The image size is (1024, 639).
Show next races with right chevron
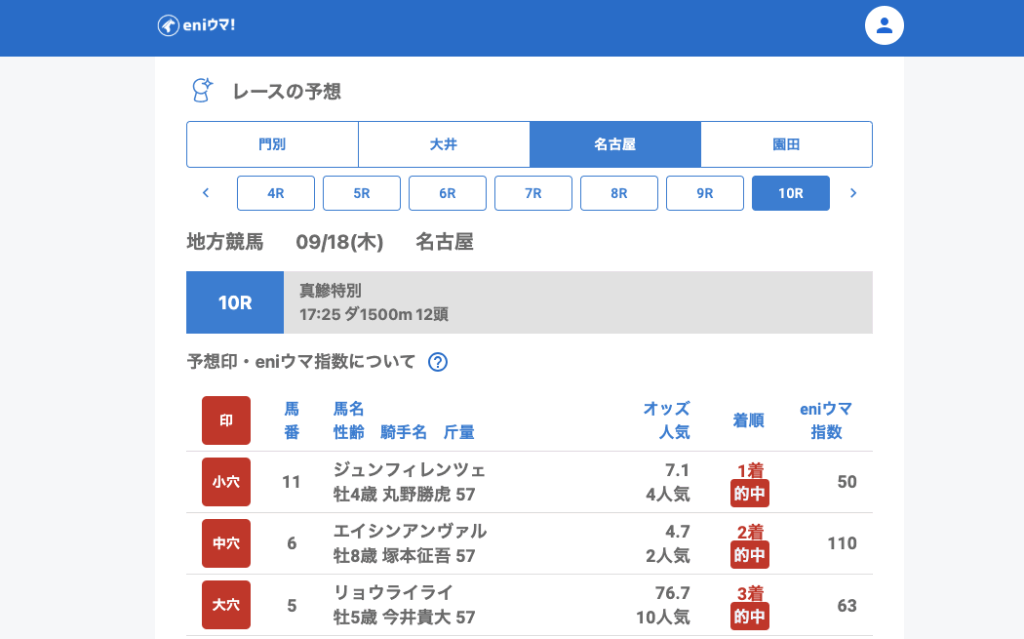tap(853, 193)
